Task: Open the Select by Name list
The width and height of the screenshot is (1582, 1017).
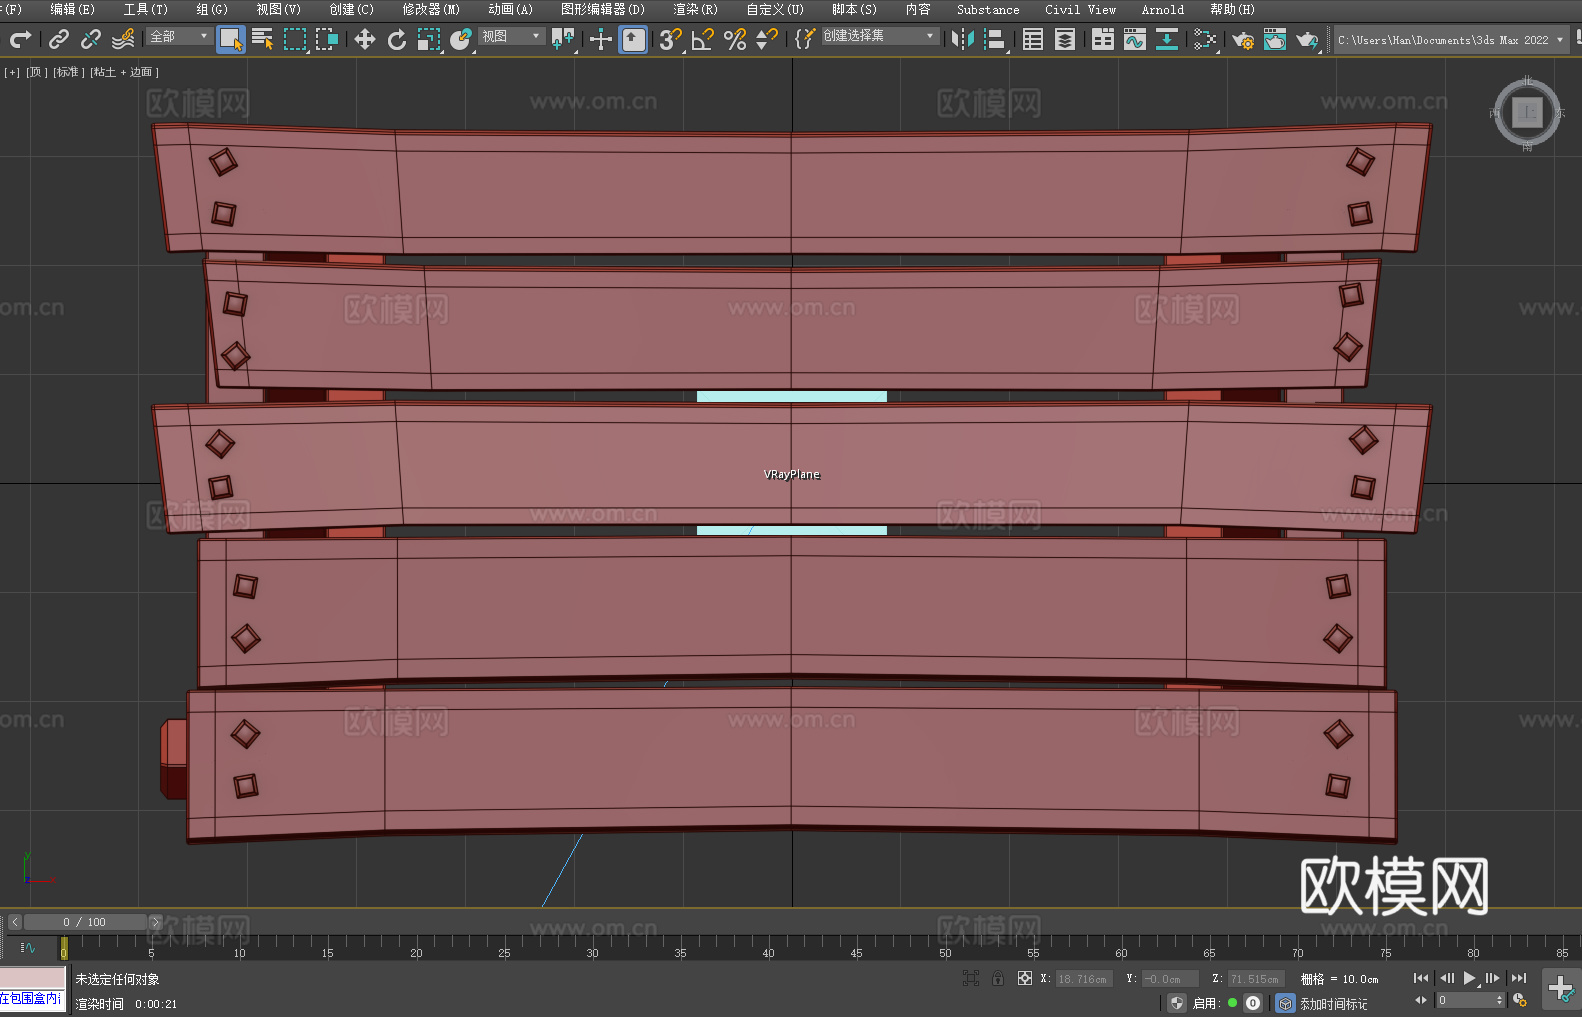Action: point(263,39)
